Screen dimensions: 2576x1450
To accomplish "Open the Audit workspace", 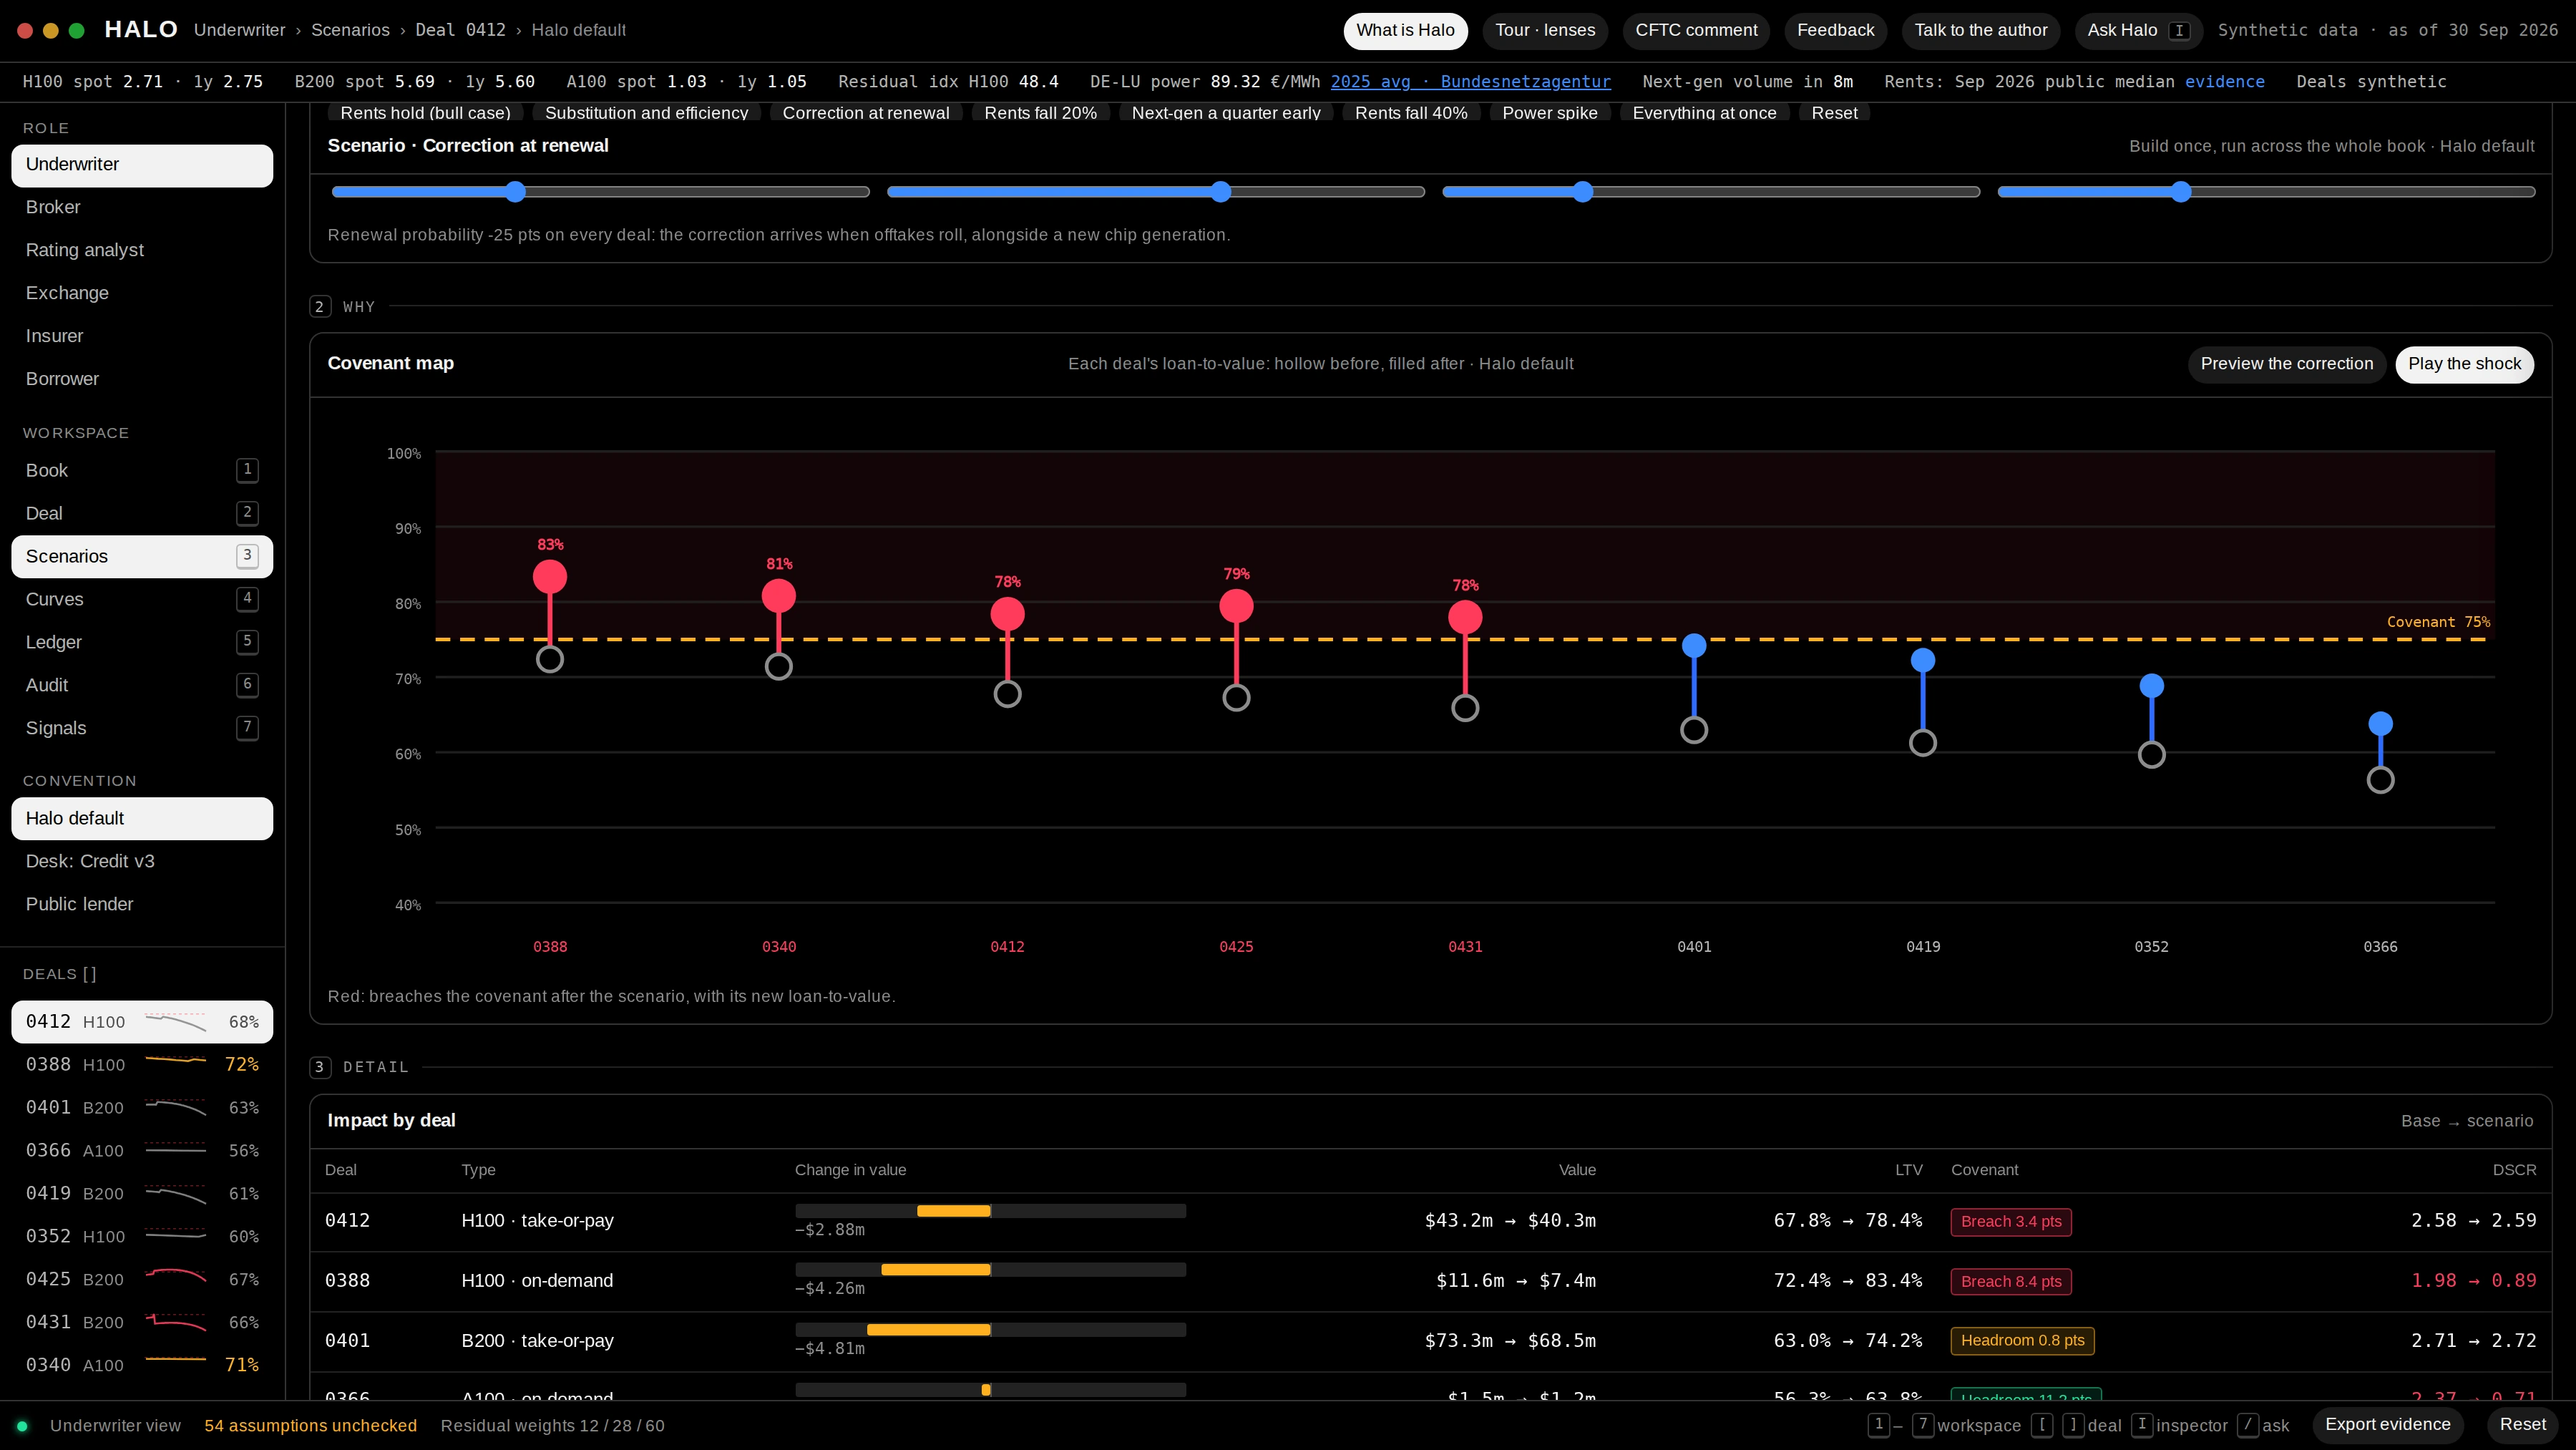I will (x=141, y=685).
